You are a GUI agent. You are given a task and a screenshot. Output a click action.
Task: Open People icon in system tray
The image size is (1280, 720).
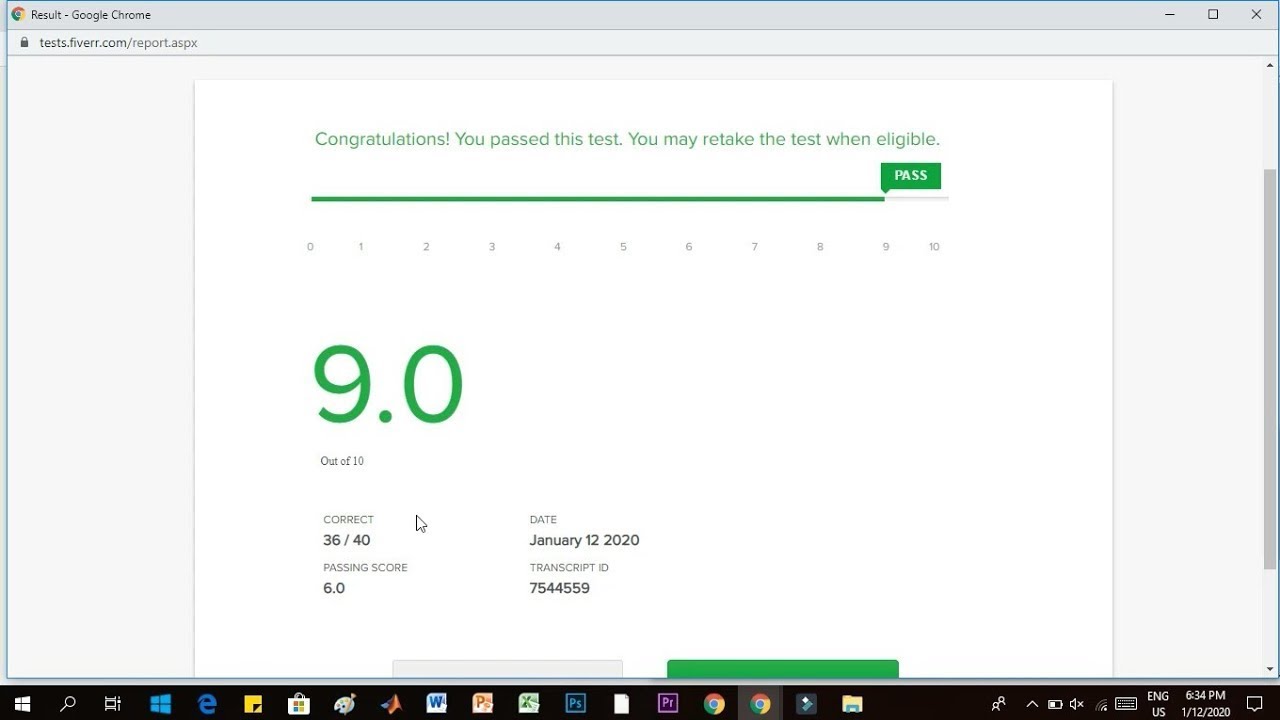[998, 703]
